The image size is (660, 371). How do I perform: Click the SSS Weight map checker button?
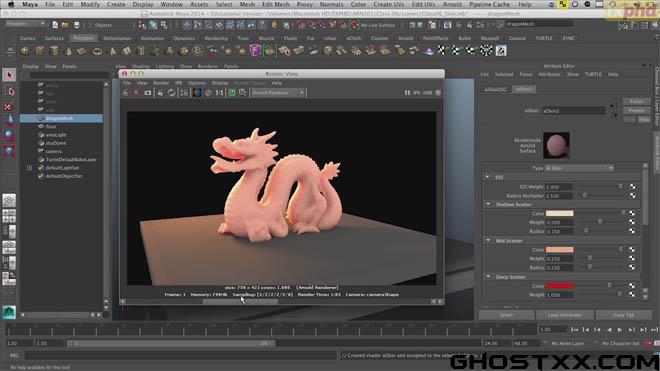pyautogui.click(x=632, y=187)
